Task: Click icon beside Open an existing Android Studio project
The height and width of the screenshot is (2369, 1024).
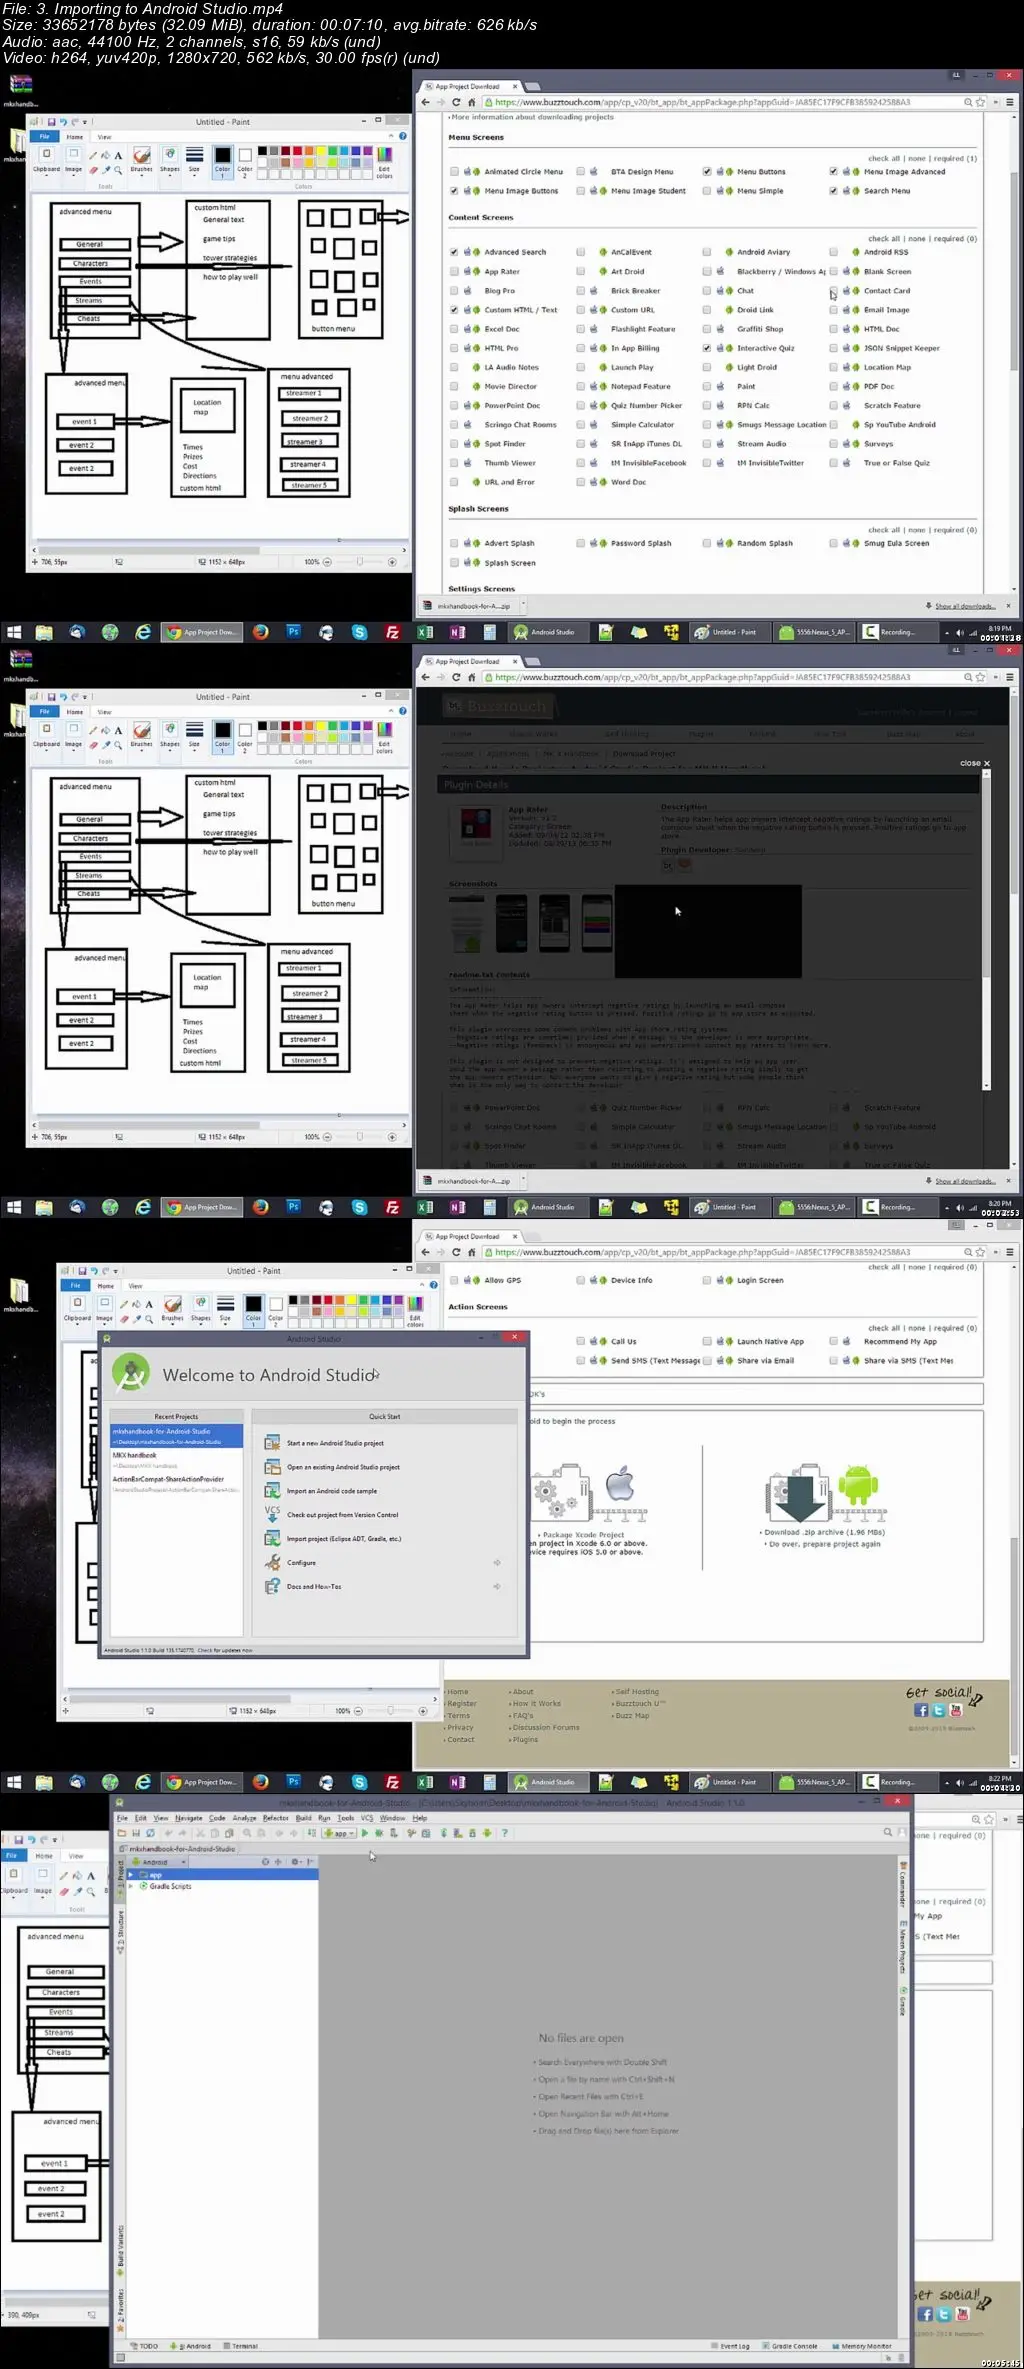Action: point(272,1467)
